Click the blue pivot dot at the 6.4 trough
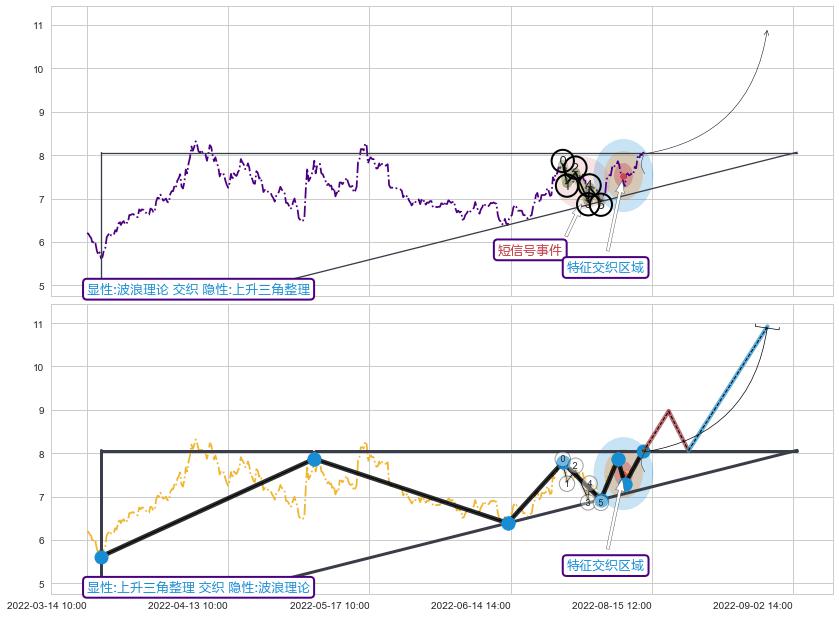The height and width of the screenshot is (617, 839). click(x=508, y=523)
